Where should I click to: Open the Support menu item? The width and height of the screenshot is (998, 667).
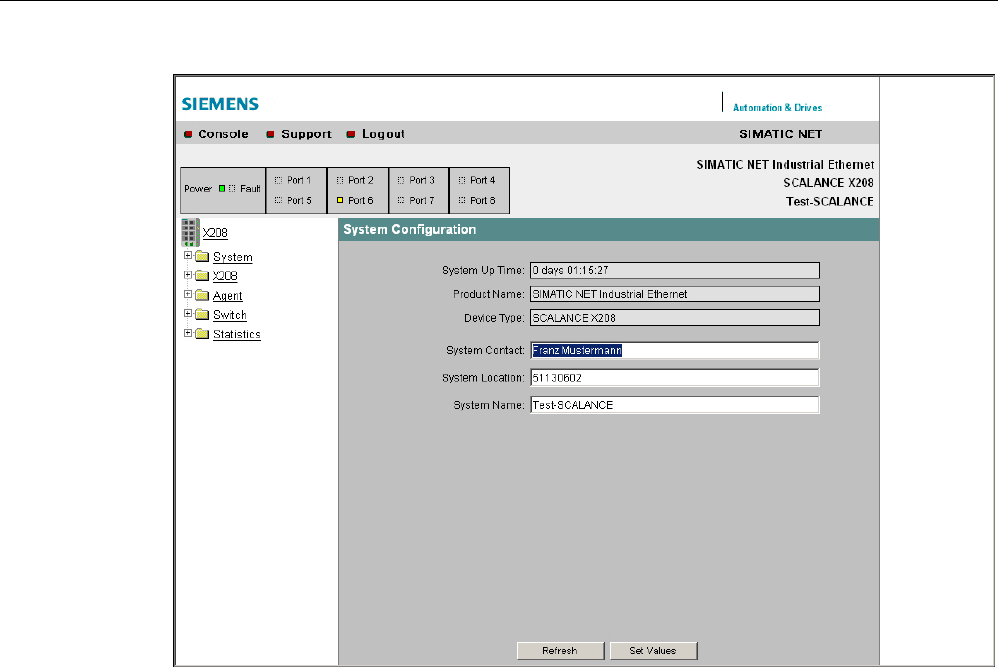click(306, 134)
